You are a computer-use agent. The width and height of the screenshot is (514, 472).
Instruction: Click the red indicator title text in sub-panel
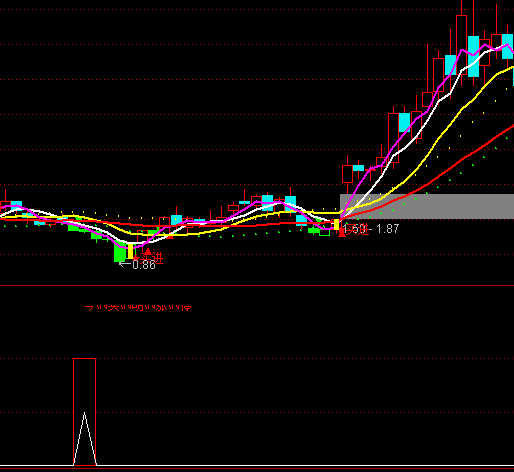click(138, 308)
